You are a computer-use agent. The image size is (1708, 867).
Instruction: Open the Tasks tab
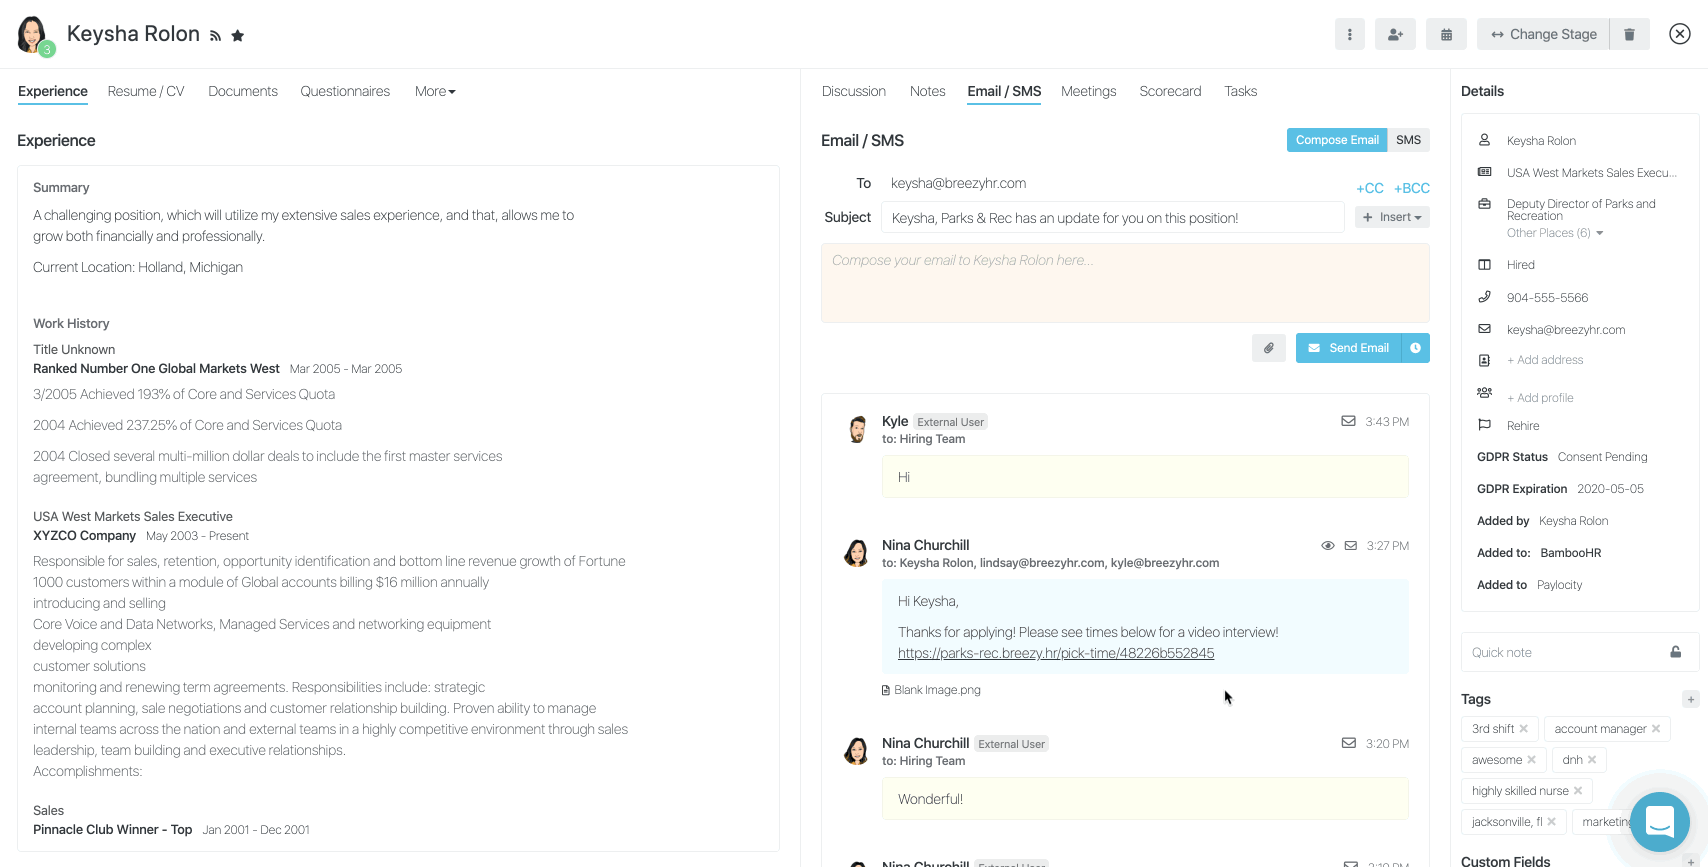pos(1241,91)
